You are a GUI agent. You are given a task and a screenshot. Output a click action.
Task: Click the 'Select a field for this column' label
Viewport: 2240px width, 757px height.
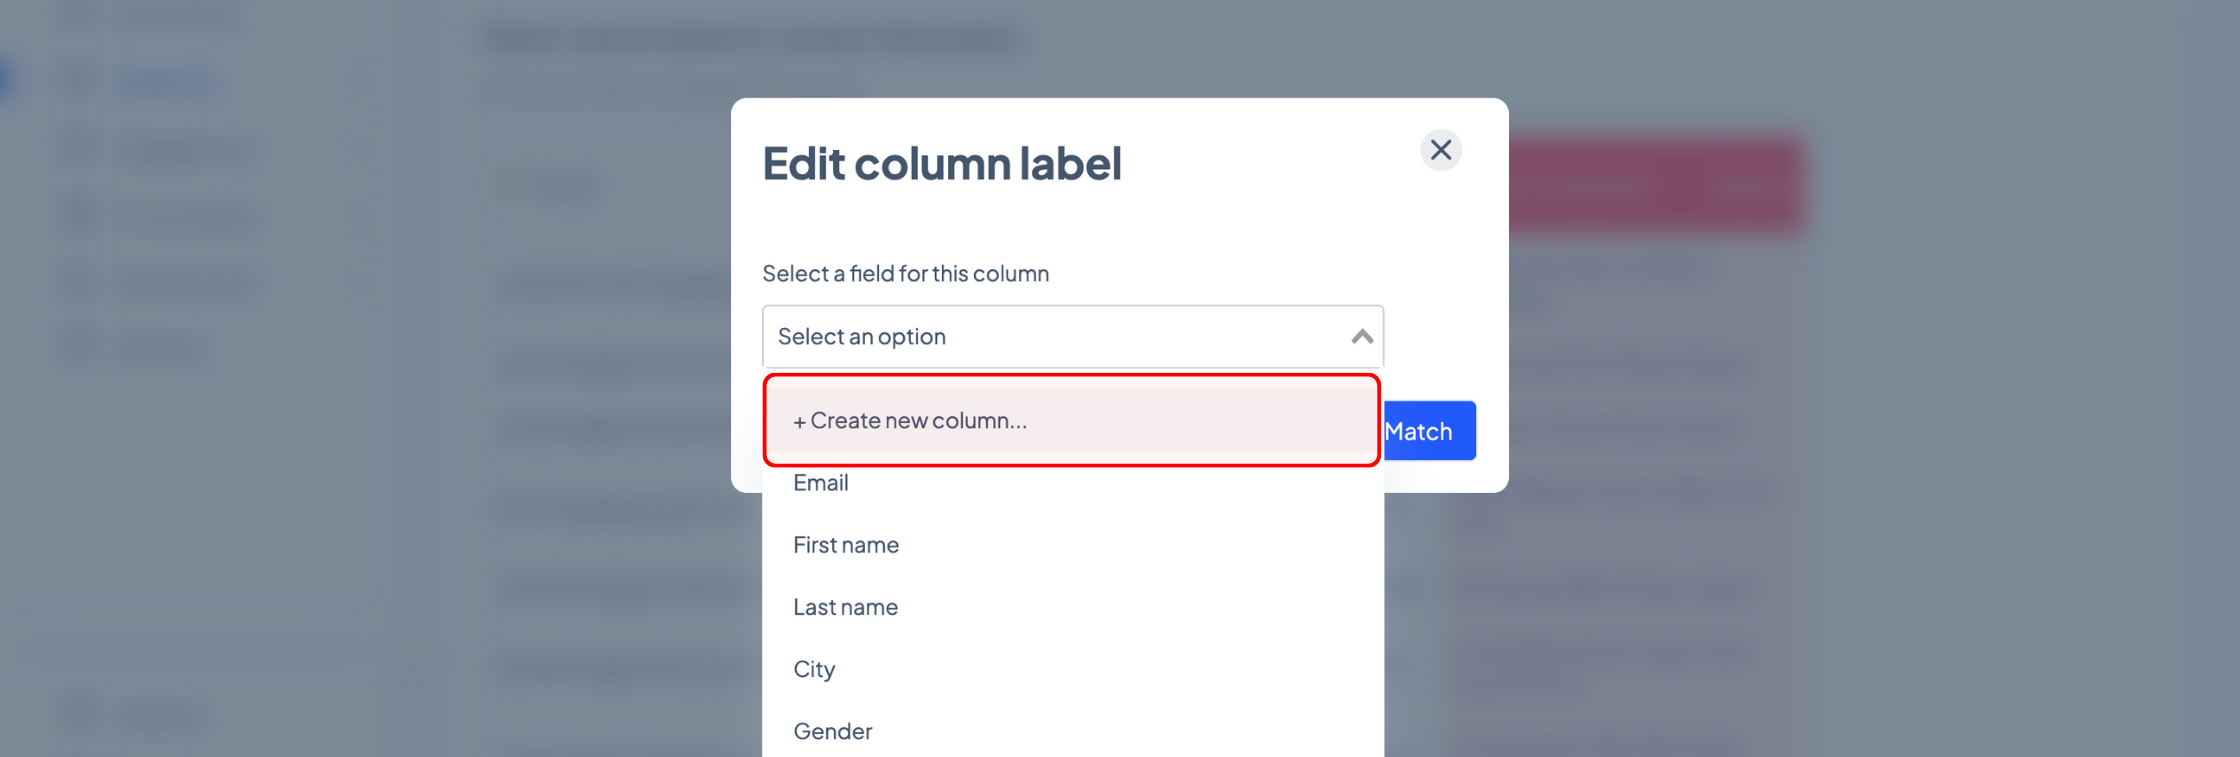click(905, 274)
